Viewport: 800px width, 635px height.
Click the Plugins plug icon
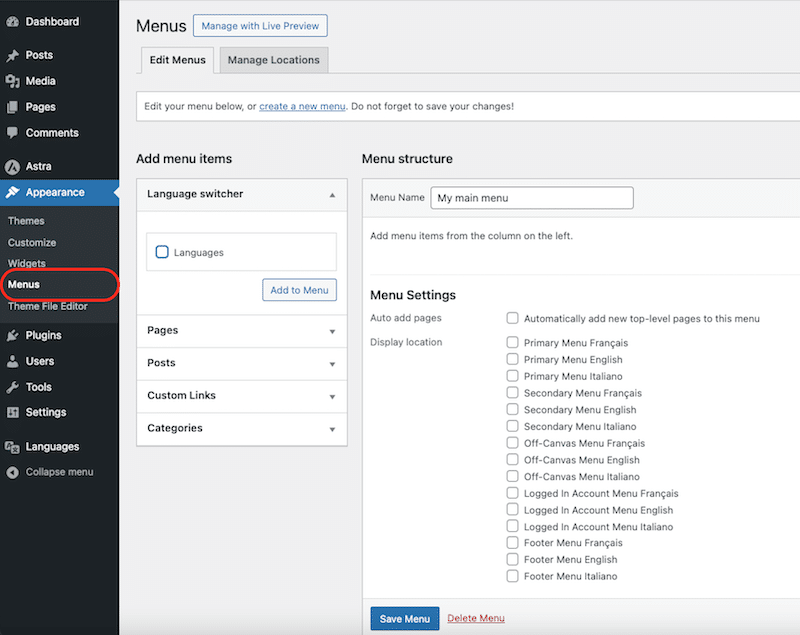pyautogui.click(x=13, y=335)
